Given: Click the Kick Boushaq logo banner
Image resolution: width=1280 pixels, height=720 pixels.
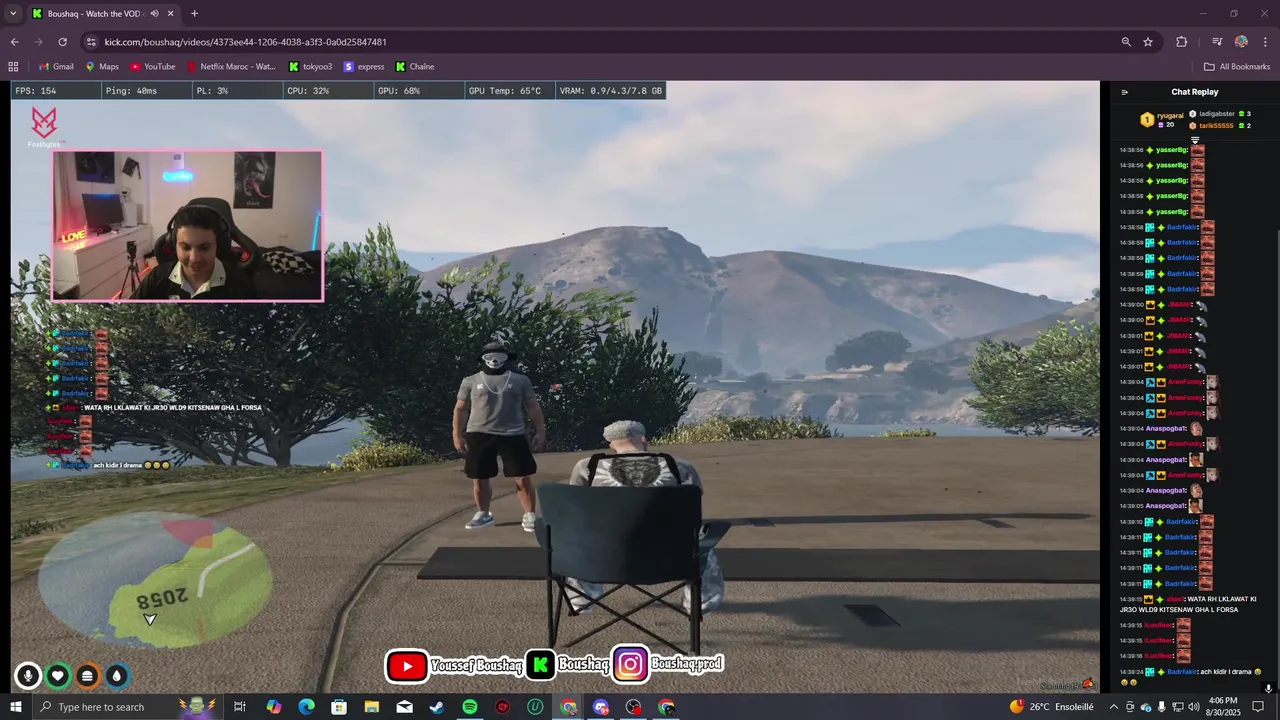Looking at the screenshot, I should point(567,665).
